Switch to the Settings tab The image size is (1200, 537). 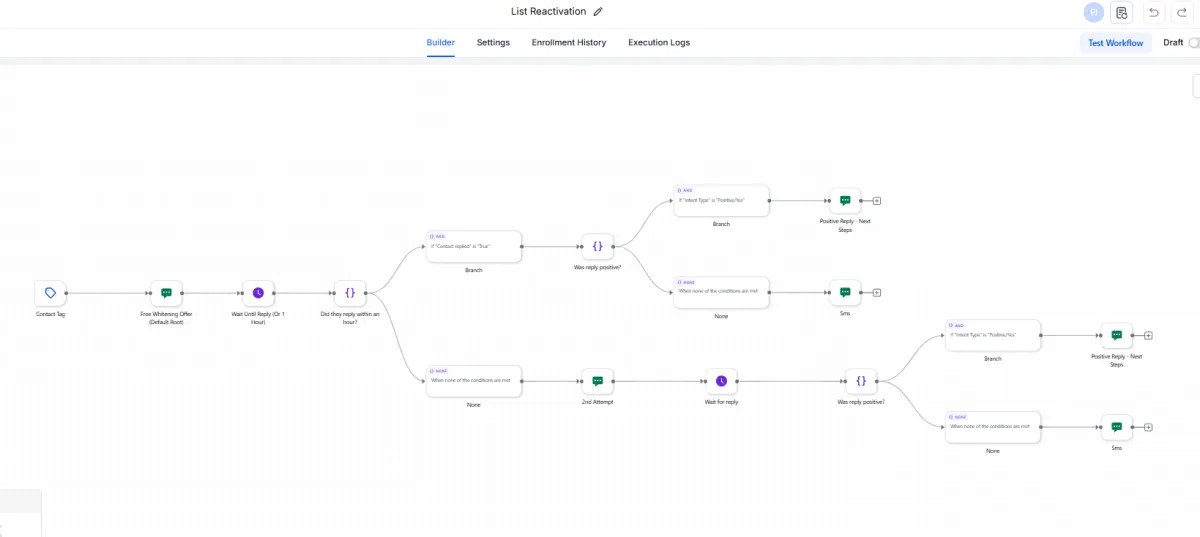(x=493, y=43)
